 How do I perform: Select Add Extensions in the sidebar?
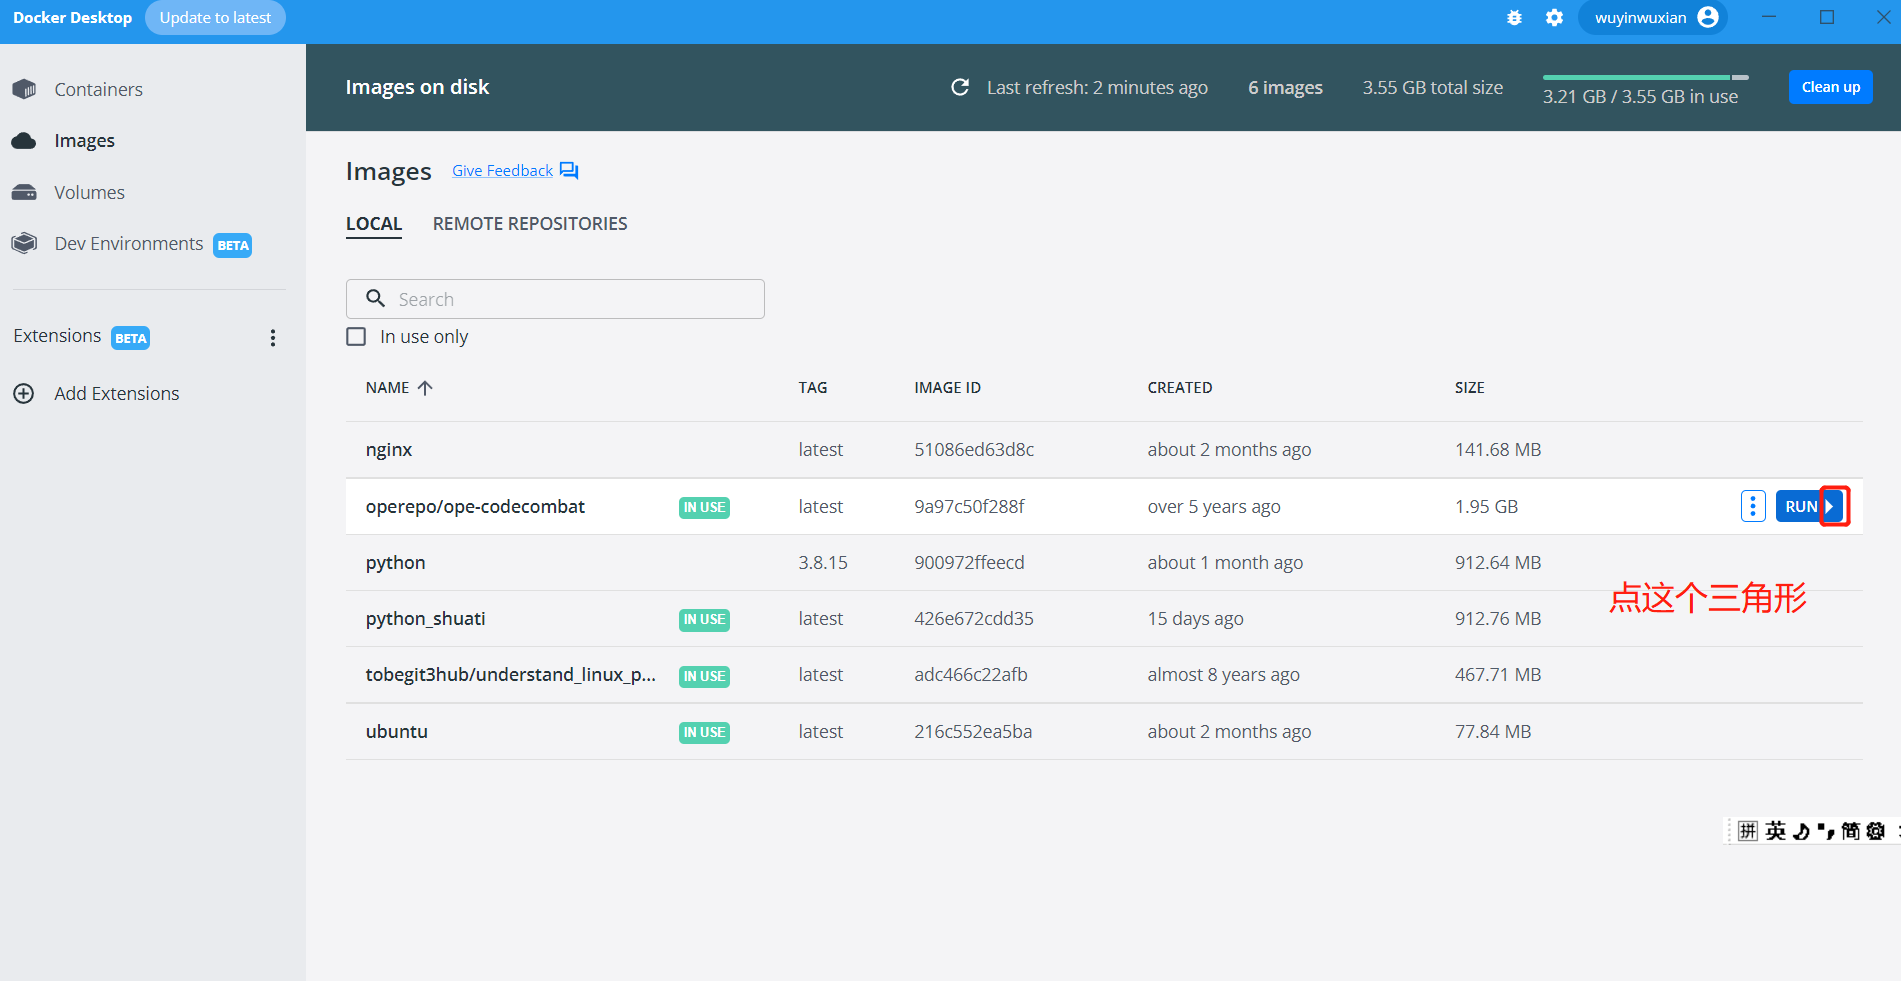pos(117,393)
